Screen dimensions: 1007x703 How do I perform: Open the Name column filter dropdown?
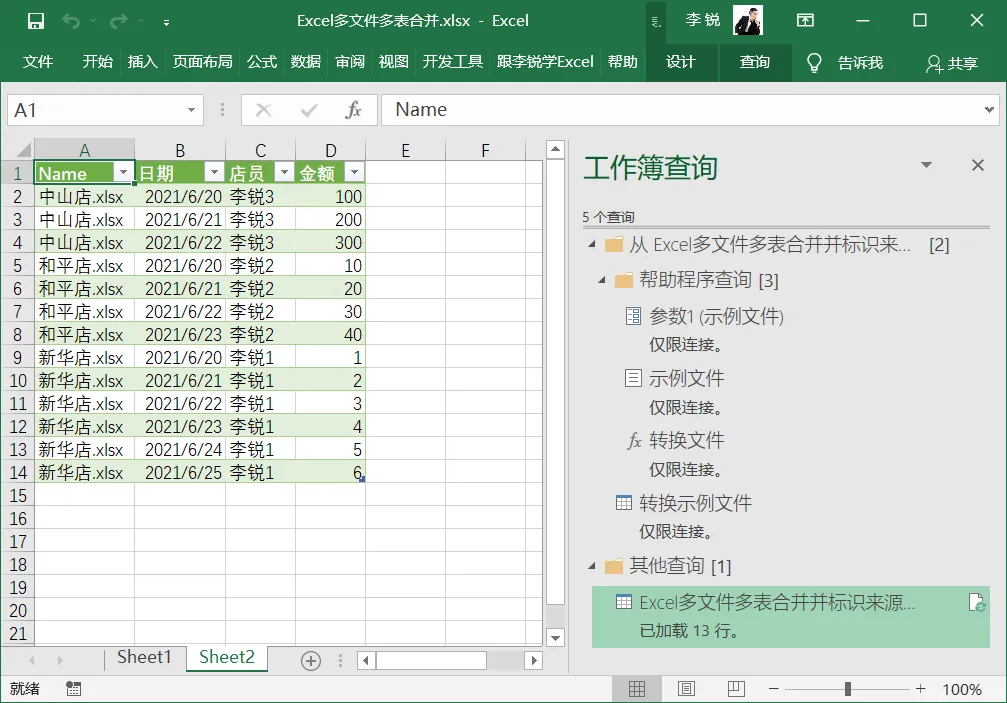click(x=123, y=173)
